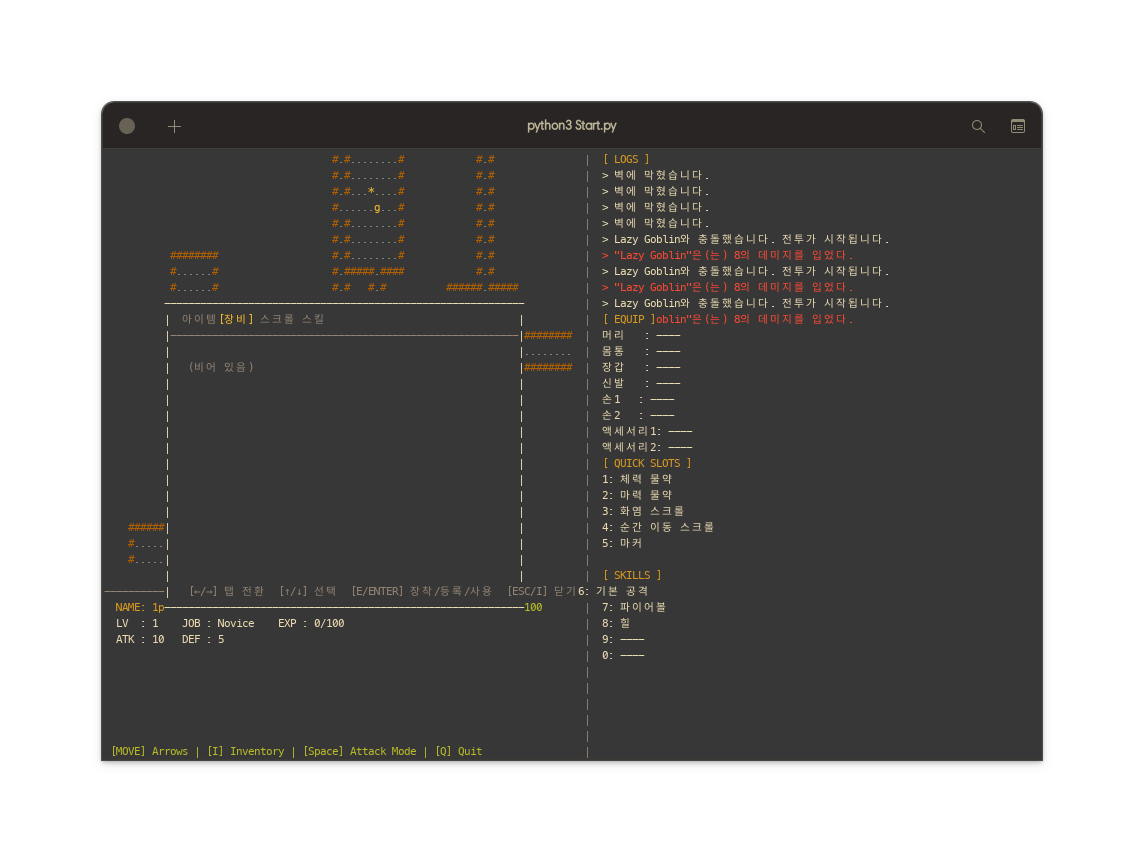Open a new terminal tab with plus icon
Viewport: 1144px width, 862px height.
[x=174, y=126]
